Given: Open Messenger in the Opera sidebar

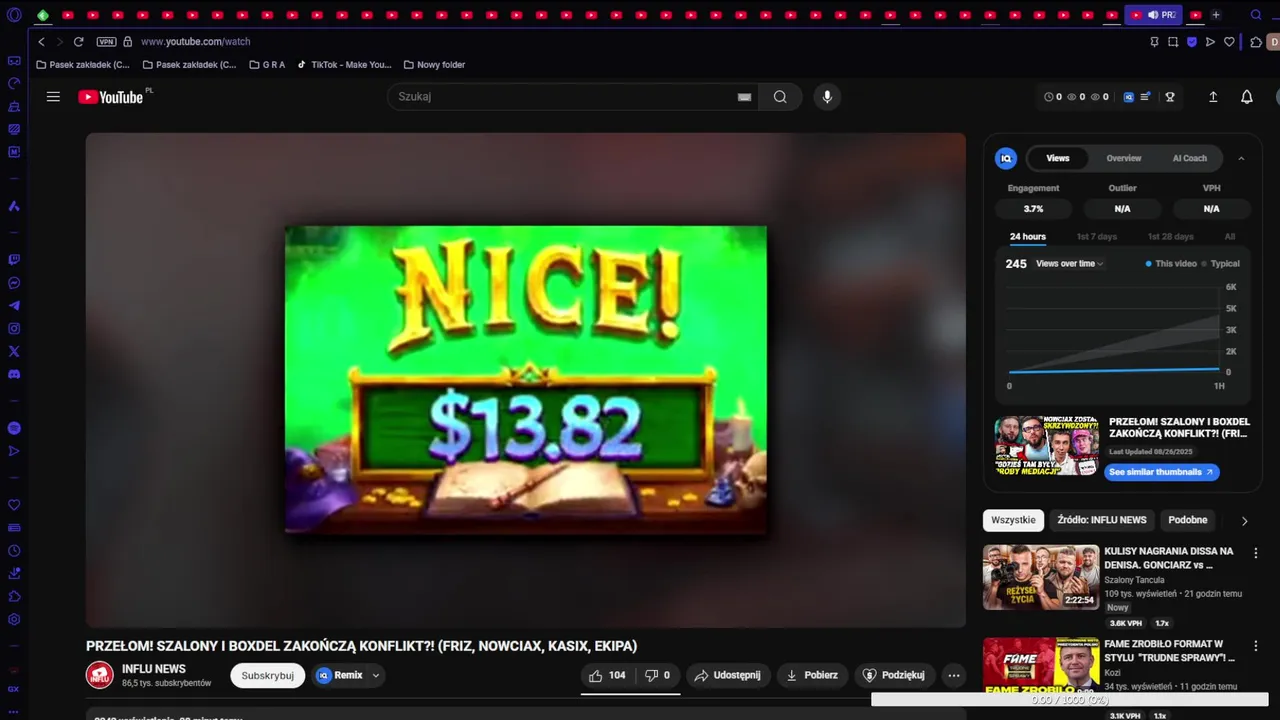Looking at the screenshot, I should pyautogui.click(x=14, y=283).
